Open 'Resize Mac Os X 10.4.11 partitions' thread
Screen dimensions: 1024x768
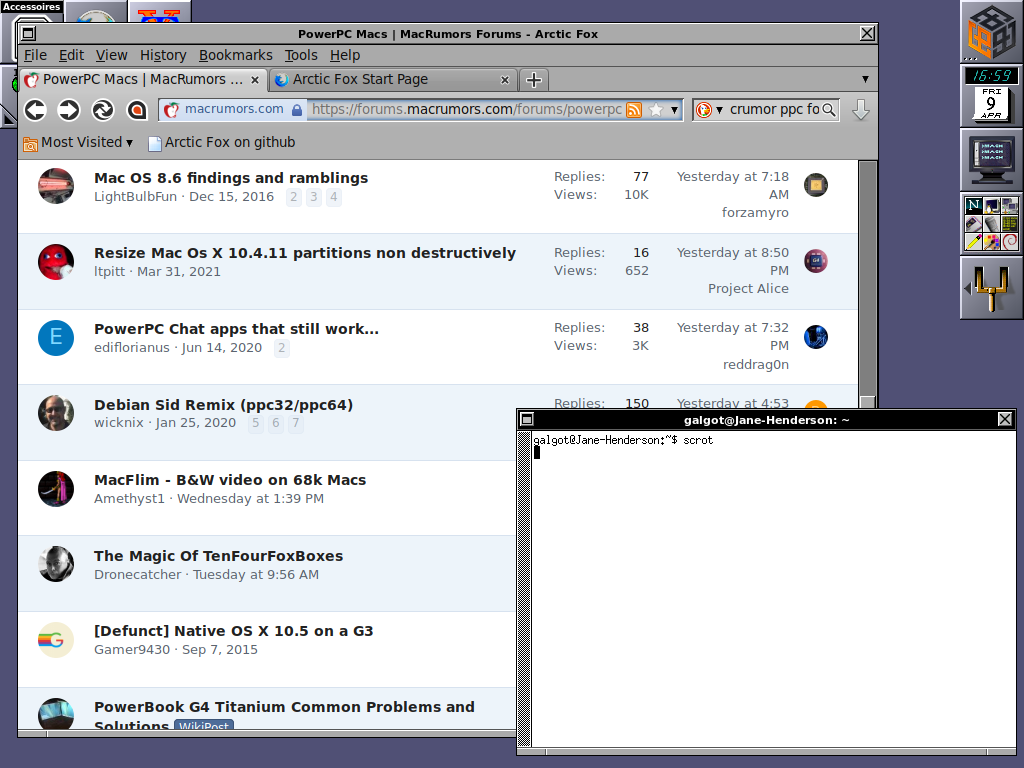click(305, 253)
